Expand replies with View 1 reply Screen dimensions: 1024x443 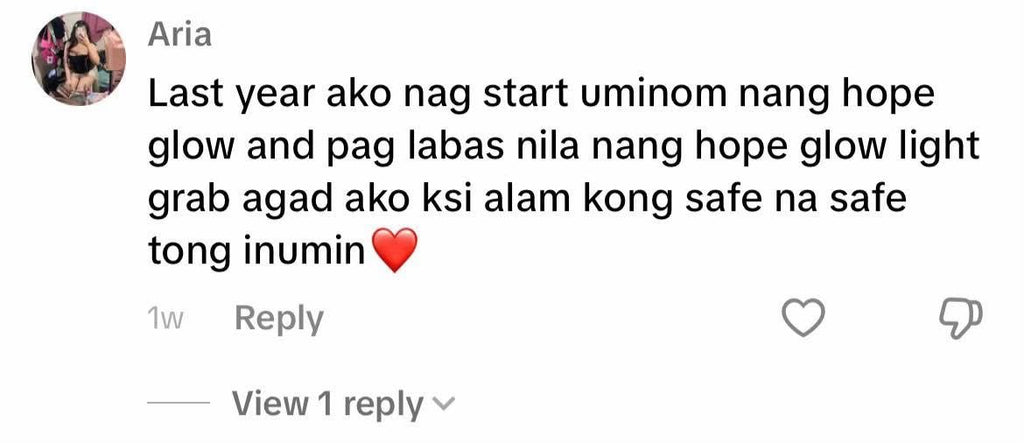pyautogui.click(x=342, y=404)
